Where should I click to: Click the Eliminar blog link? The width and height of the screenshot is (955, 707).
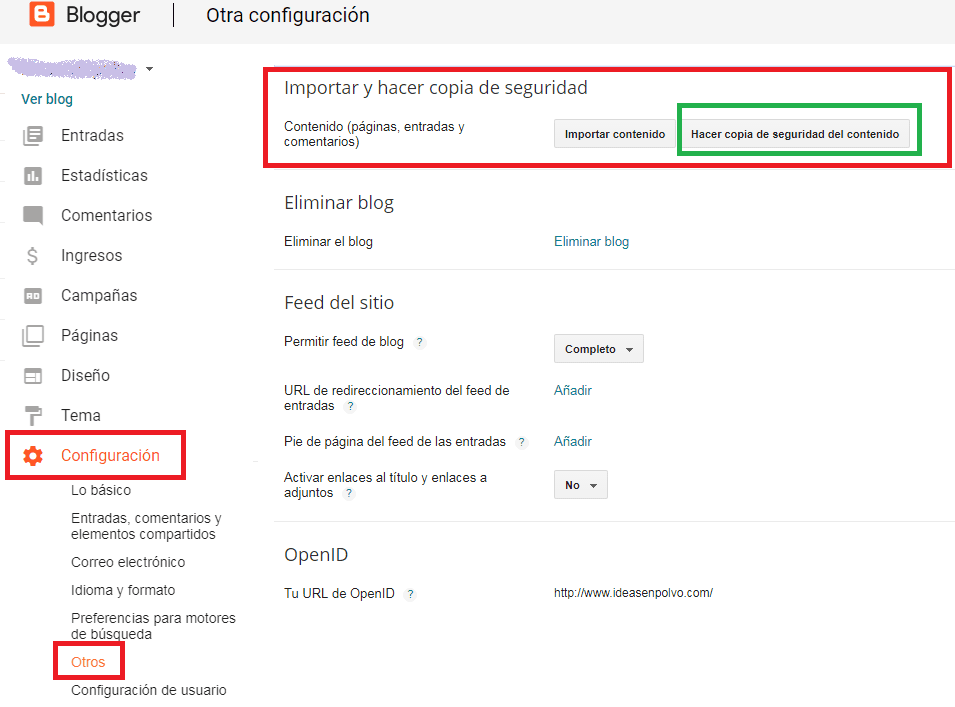[591, 242]
